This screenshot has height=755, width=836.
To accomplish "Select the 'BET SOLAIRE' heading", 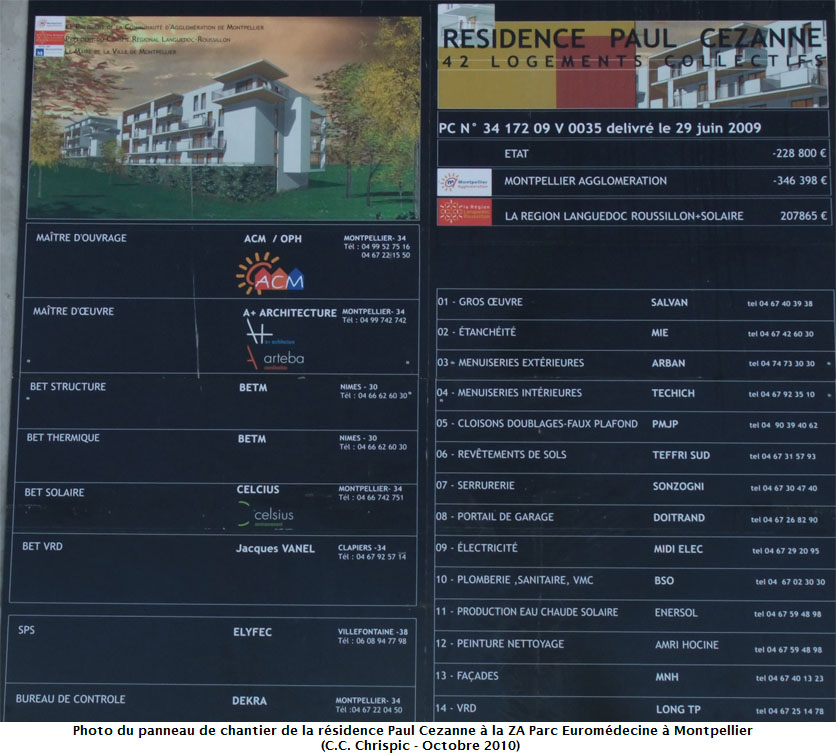I will tap(54, 492).
